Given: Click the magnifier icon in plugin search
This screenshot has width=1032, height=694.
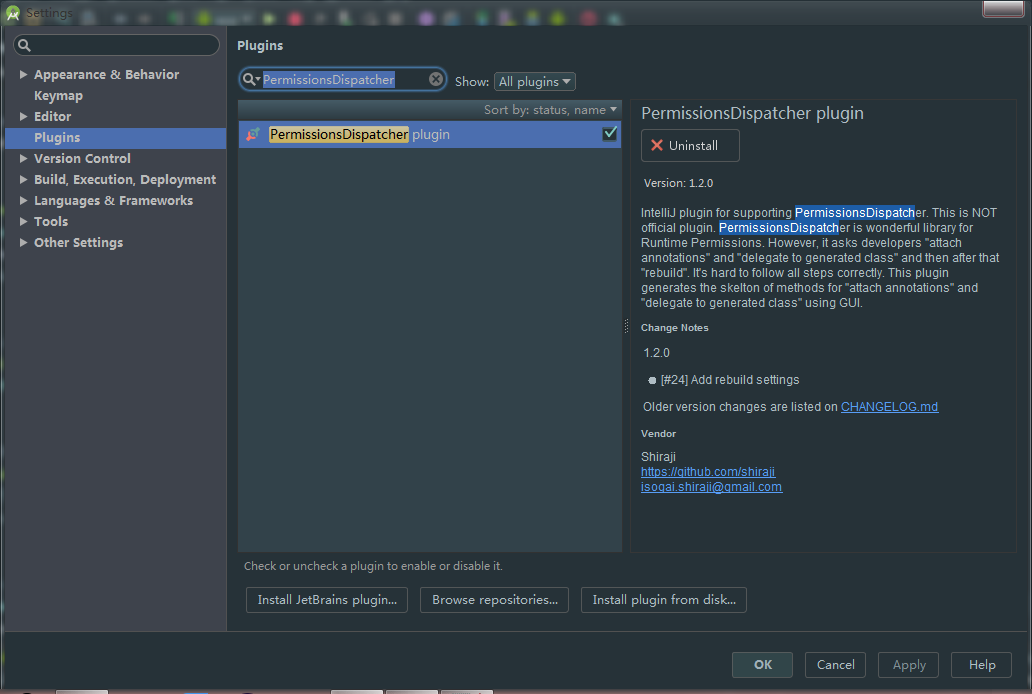Looking at the screenshot, I should coord(249,79).
